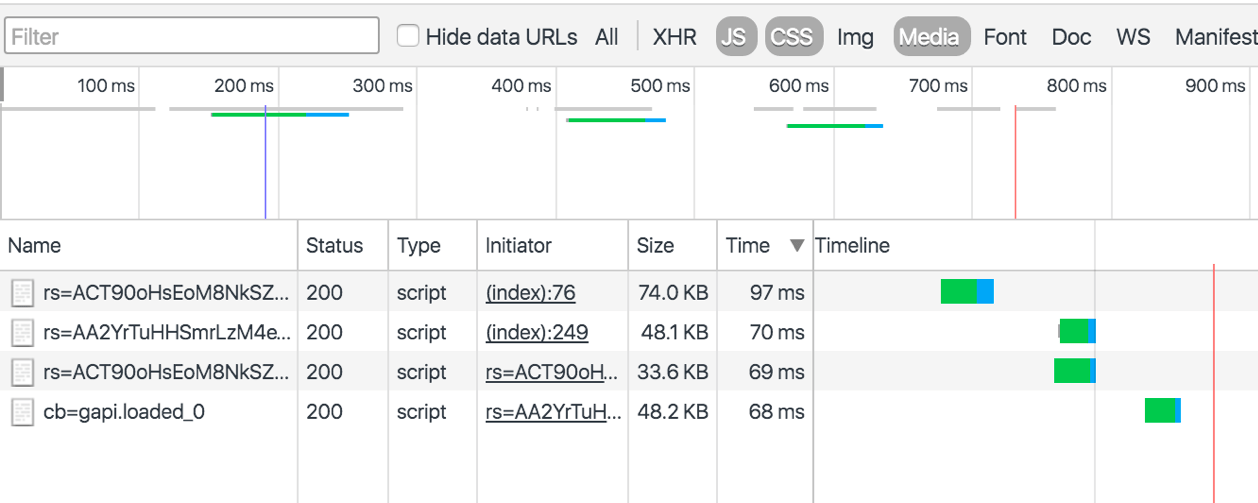Toggle the CSS filter off
Screen dimensions: 1258x503
[794, 37]
